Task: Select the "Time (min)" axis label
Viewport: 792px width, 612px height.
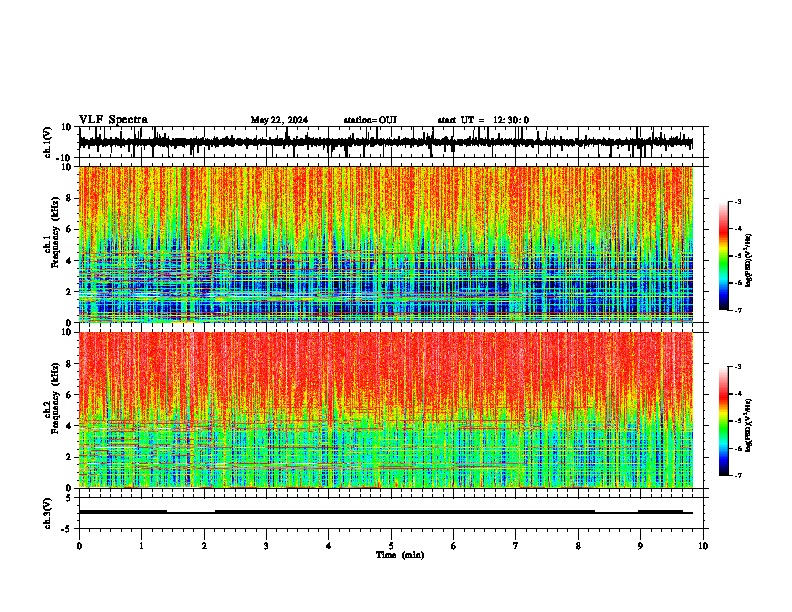Action: (x=400, y=555)
